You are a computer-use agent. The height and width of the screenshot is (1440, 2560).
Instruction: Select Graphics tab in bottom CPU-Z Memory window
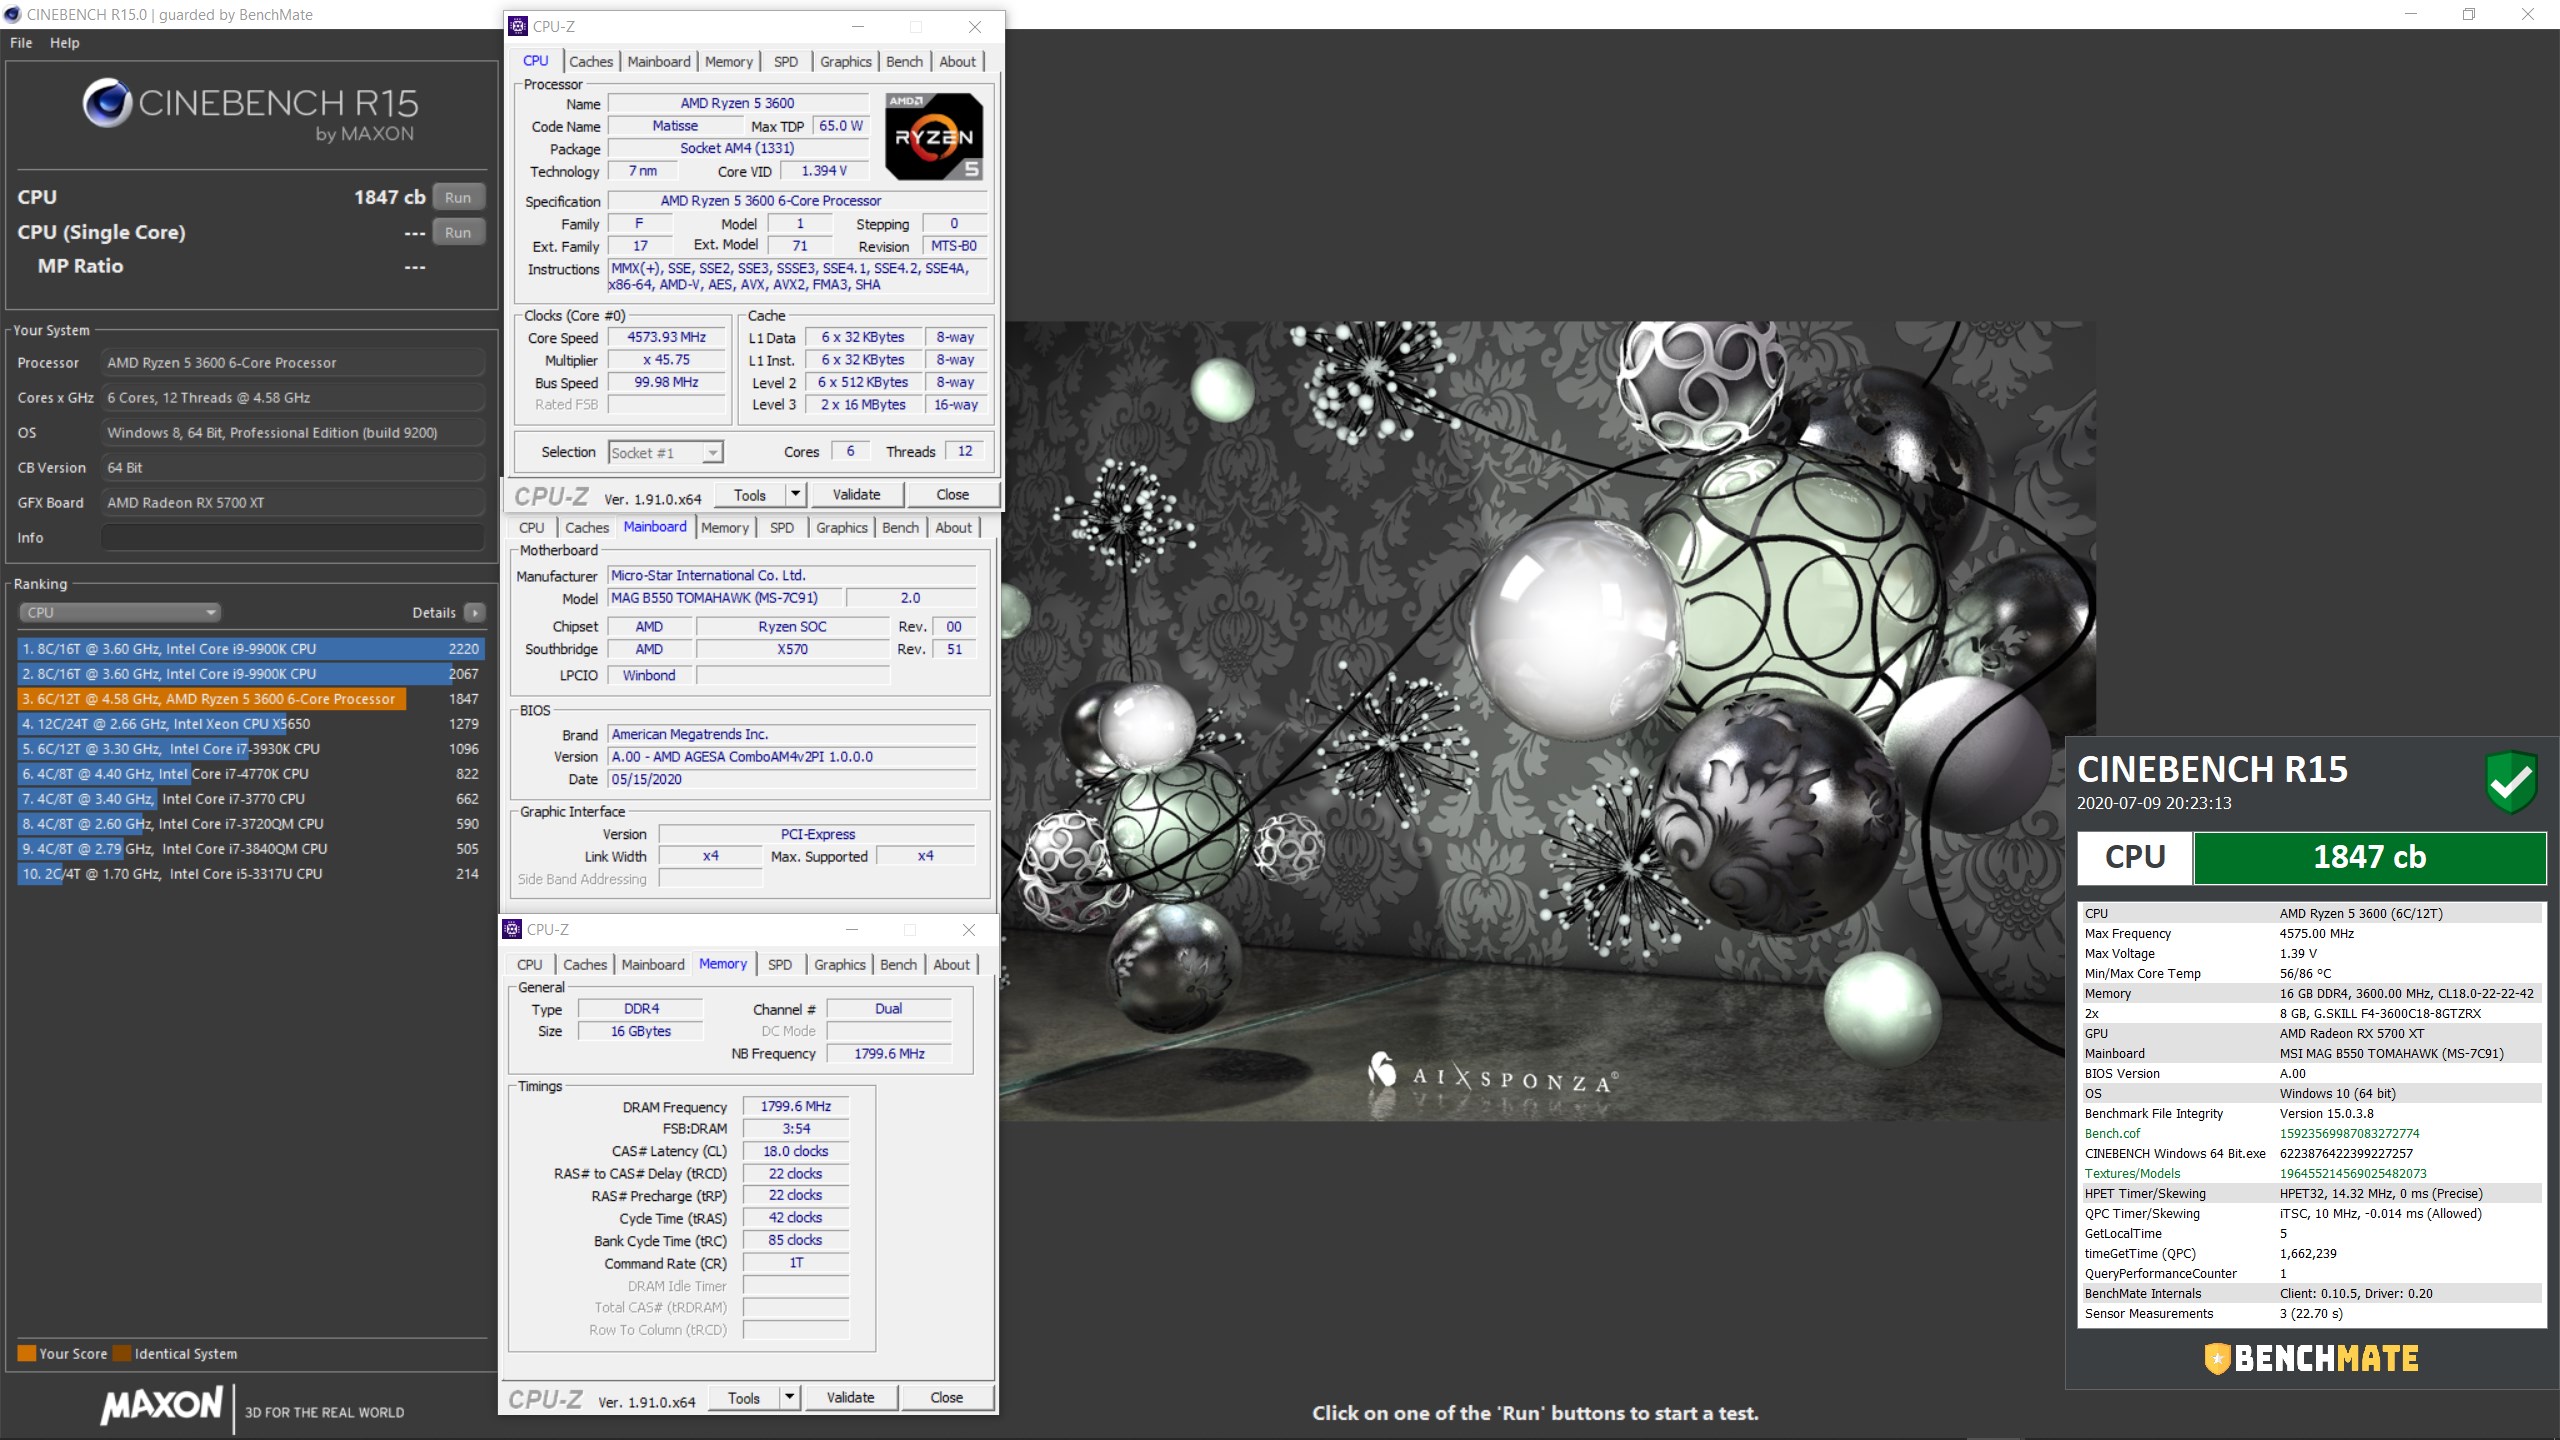840,965
